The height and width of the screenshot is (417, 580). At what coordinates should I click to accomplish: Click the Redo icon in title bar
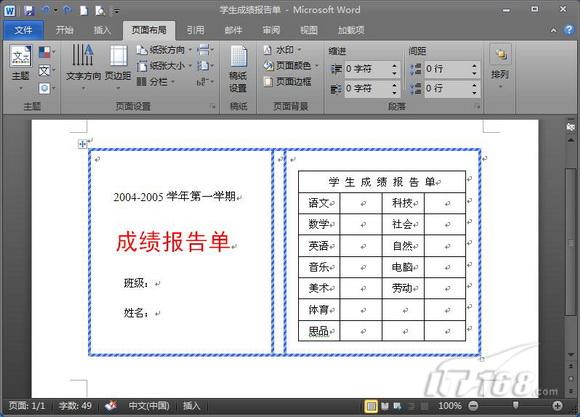[67, 10]
